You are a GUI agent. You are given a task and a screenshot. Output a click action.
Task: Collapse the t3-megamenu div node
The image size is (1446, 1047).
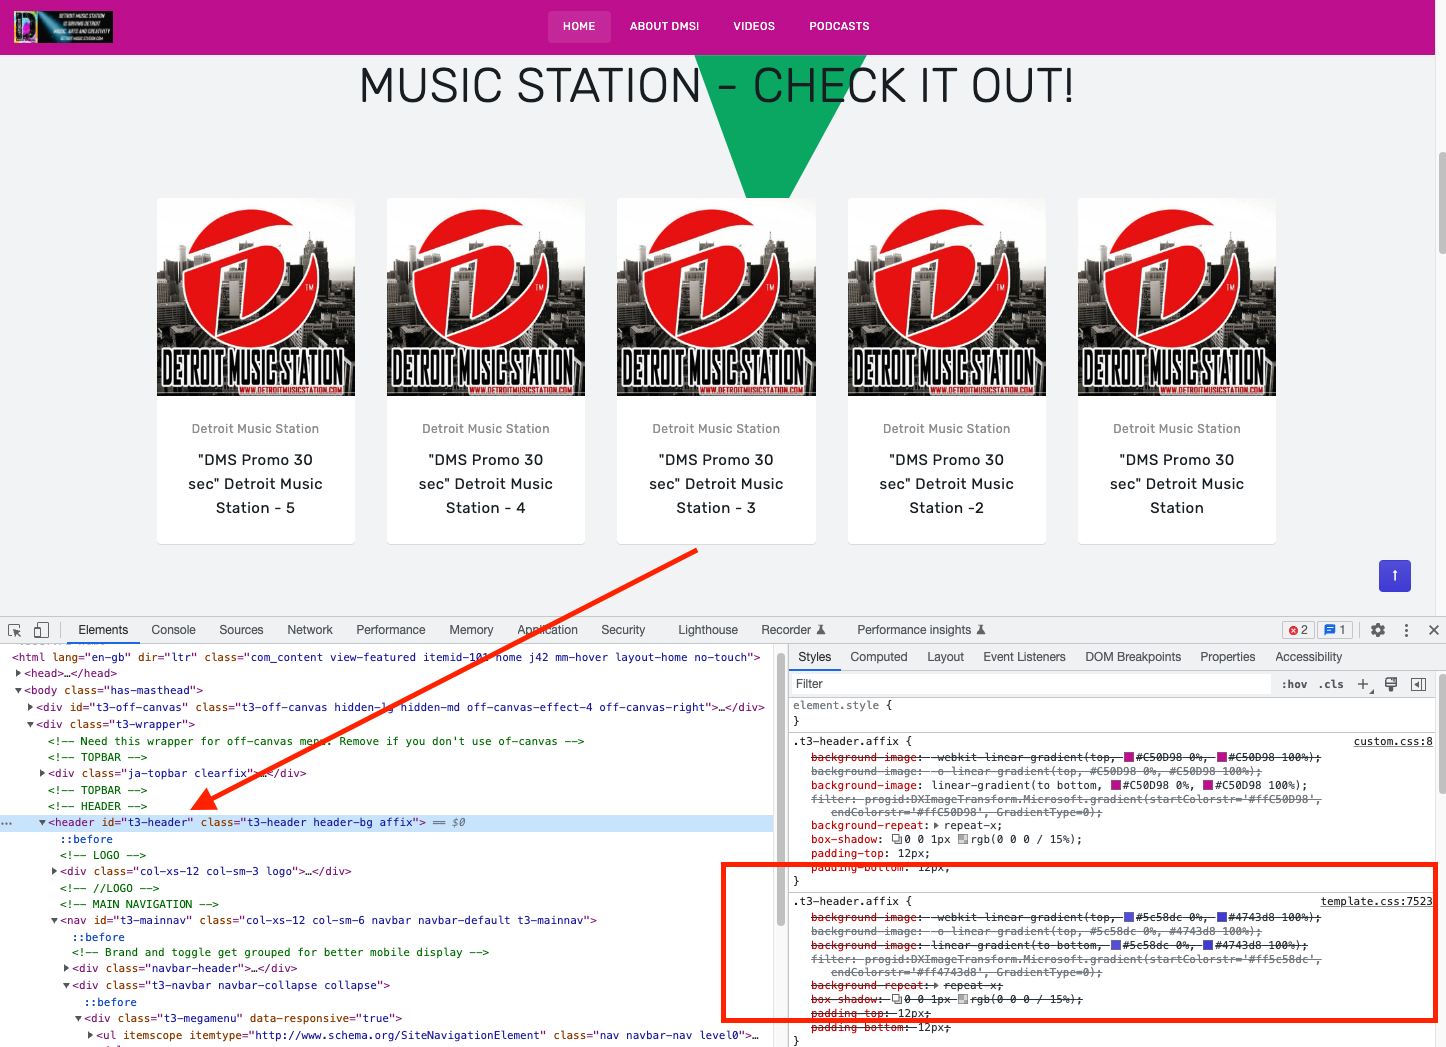[78, 1019]
